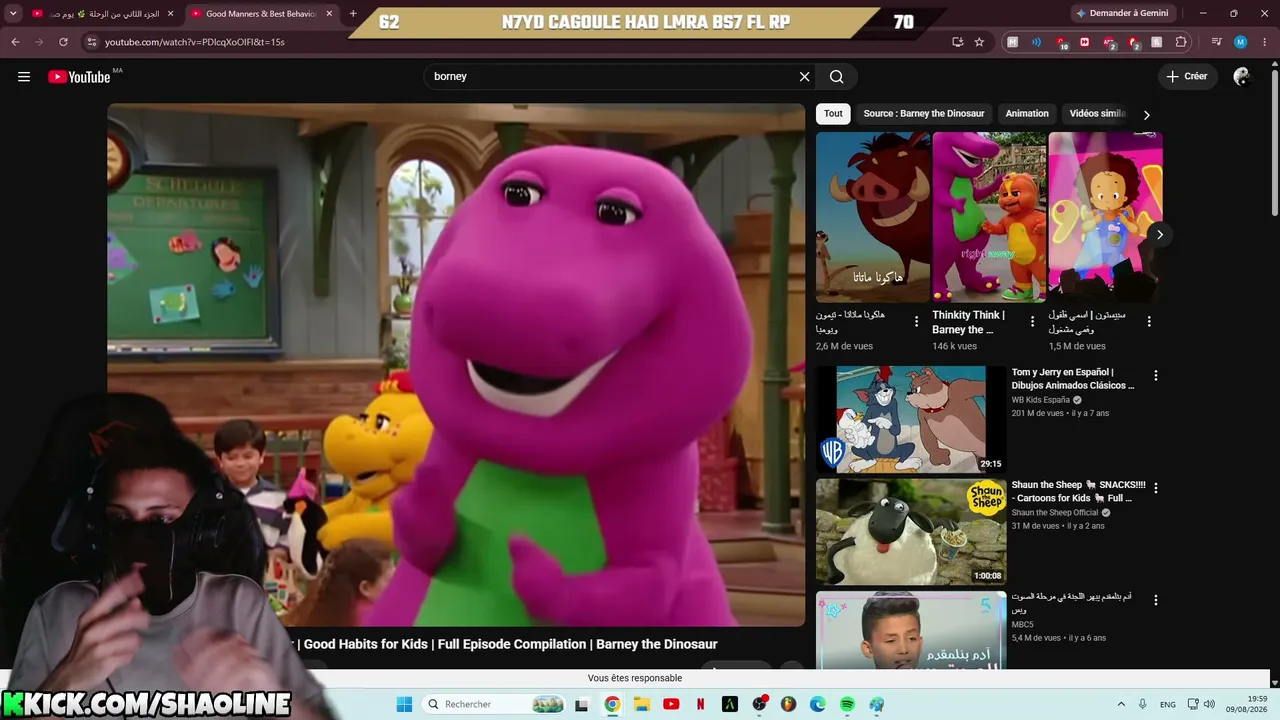Launch File Explorer from the taskbar
This screenshot has width=1280, height=720.
coord(642,704)
